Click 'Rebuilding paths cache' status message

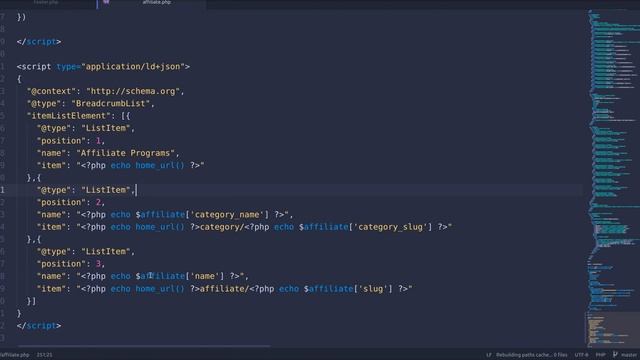pos(531,355)
